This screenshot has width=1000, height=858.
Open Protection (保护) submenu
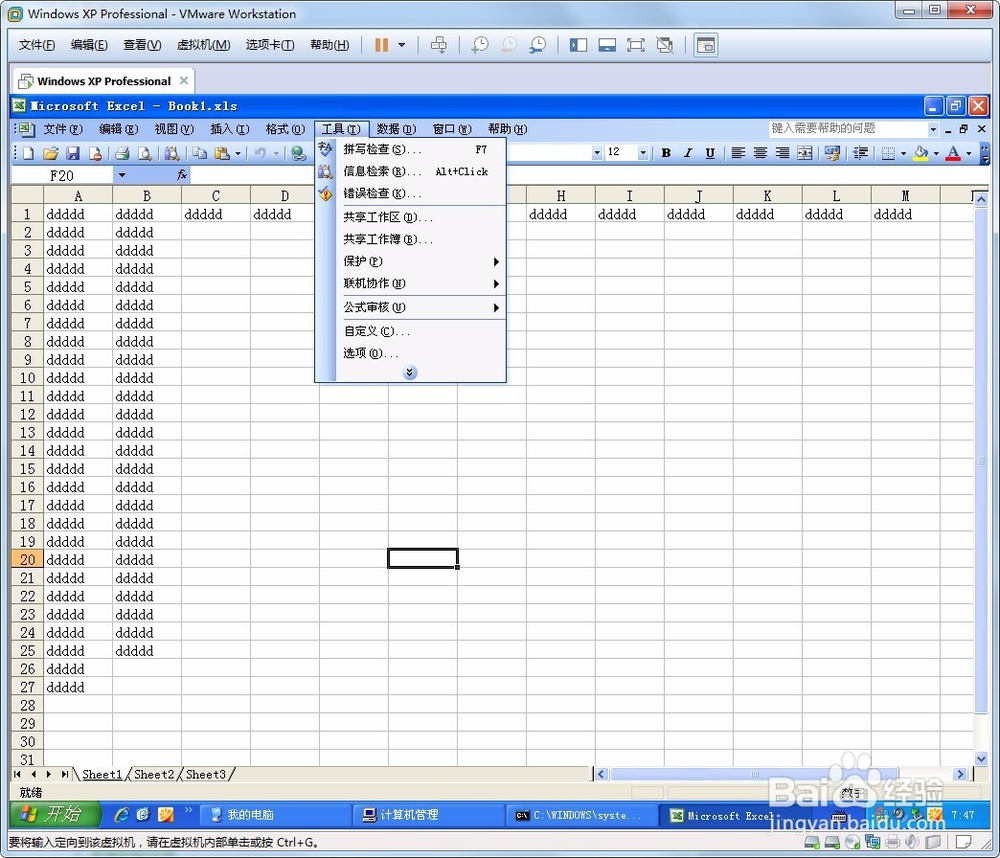pos(411,261)
